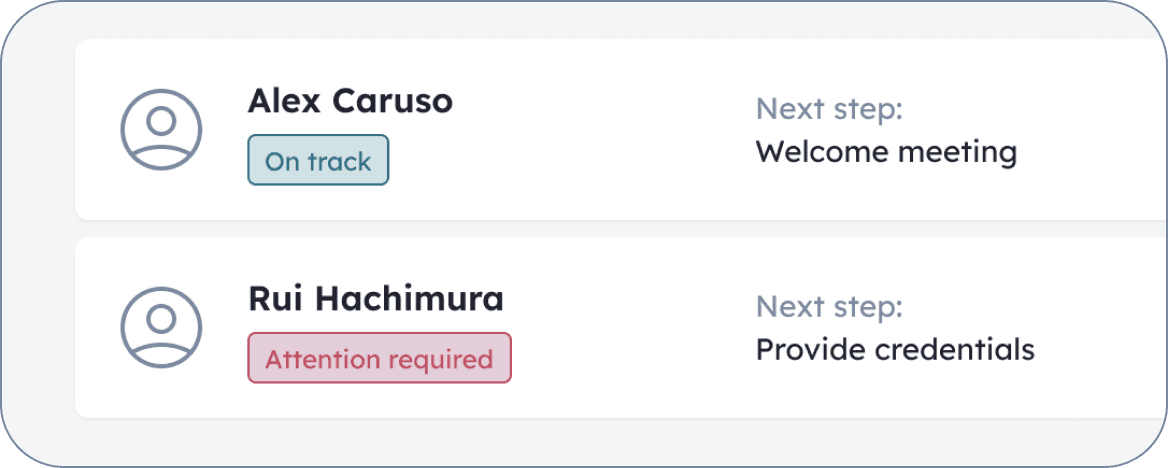Click the gray gap between the two cards
1168x468 pixels.
click(x=600, y=229)
